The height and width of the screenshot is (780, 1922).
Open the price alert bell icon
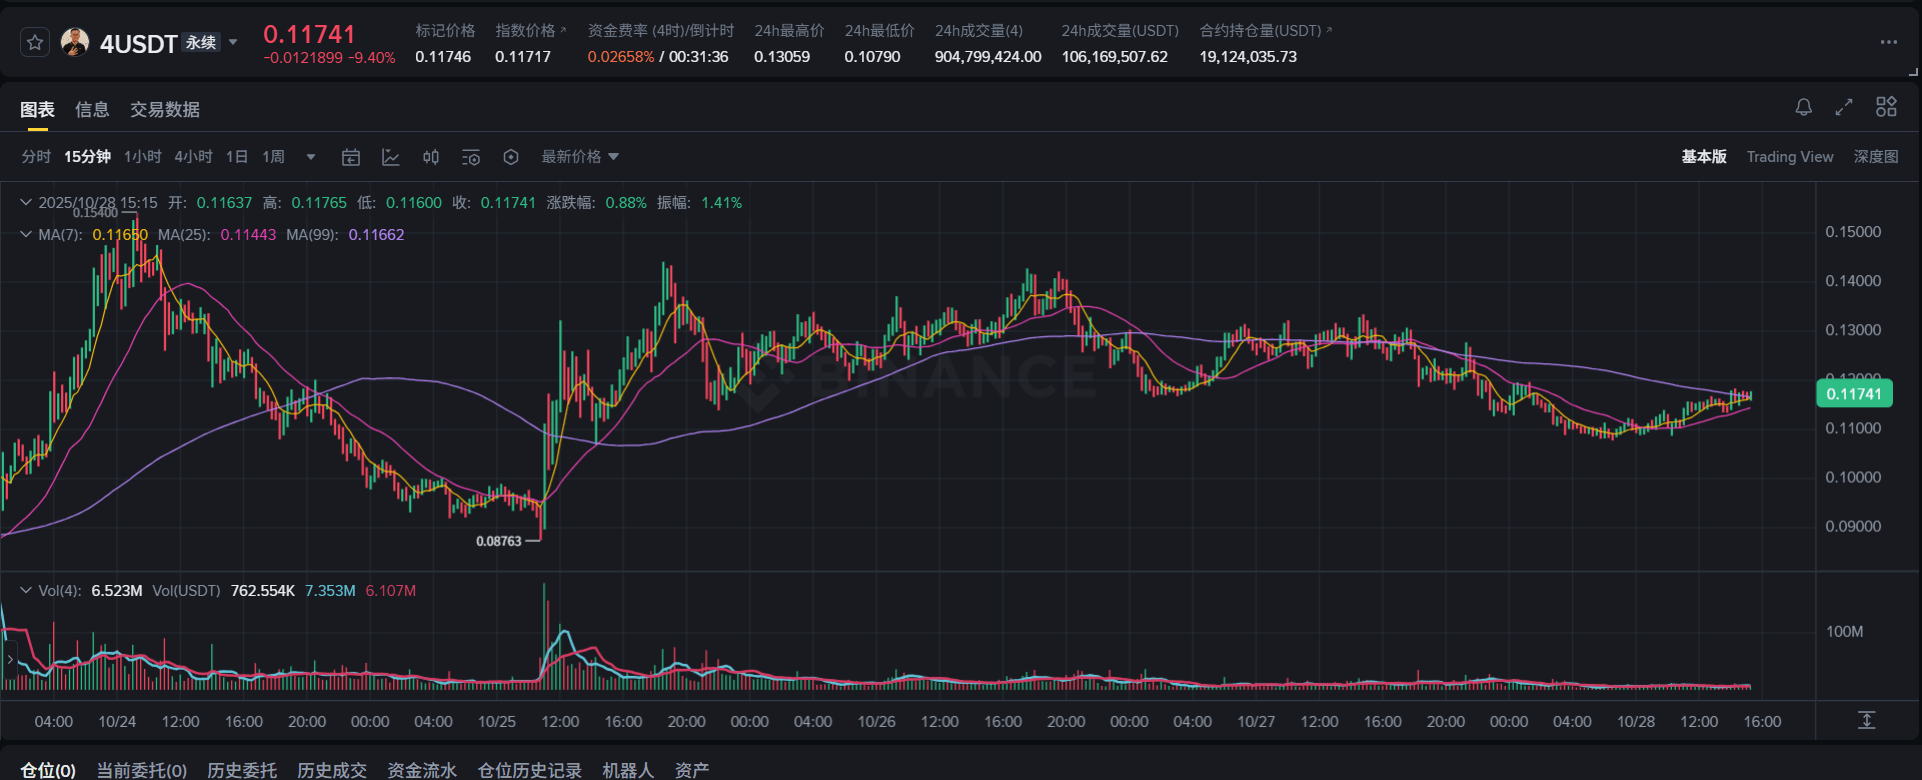pyautogui.click(x=1803, y=107)
